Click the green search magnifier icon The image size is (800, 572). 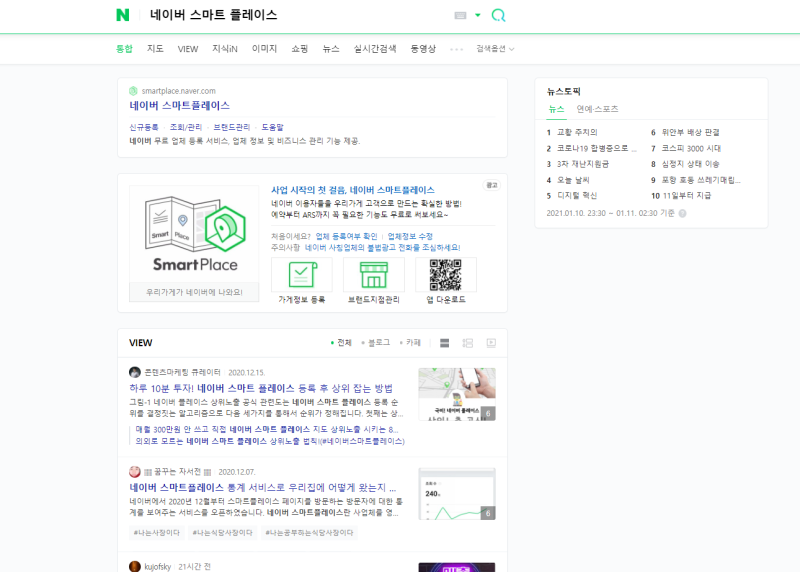[498, 15]
